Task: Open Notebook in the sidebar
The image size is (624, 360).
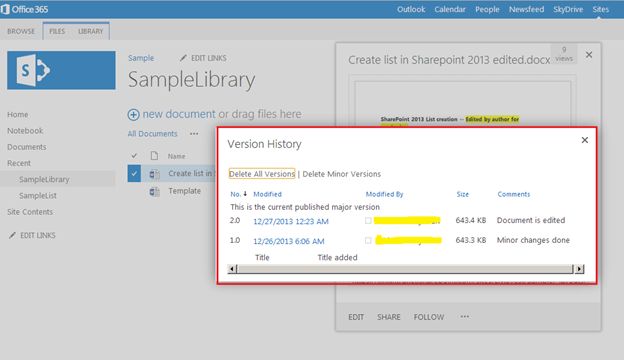Action: (25, 131)
